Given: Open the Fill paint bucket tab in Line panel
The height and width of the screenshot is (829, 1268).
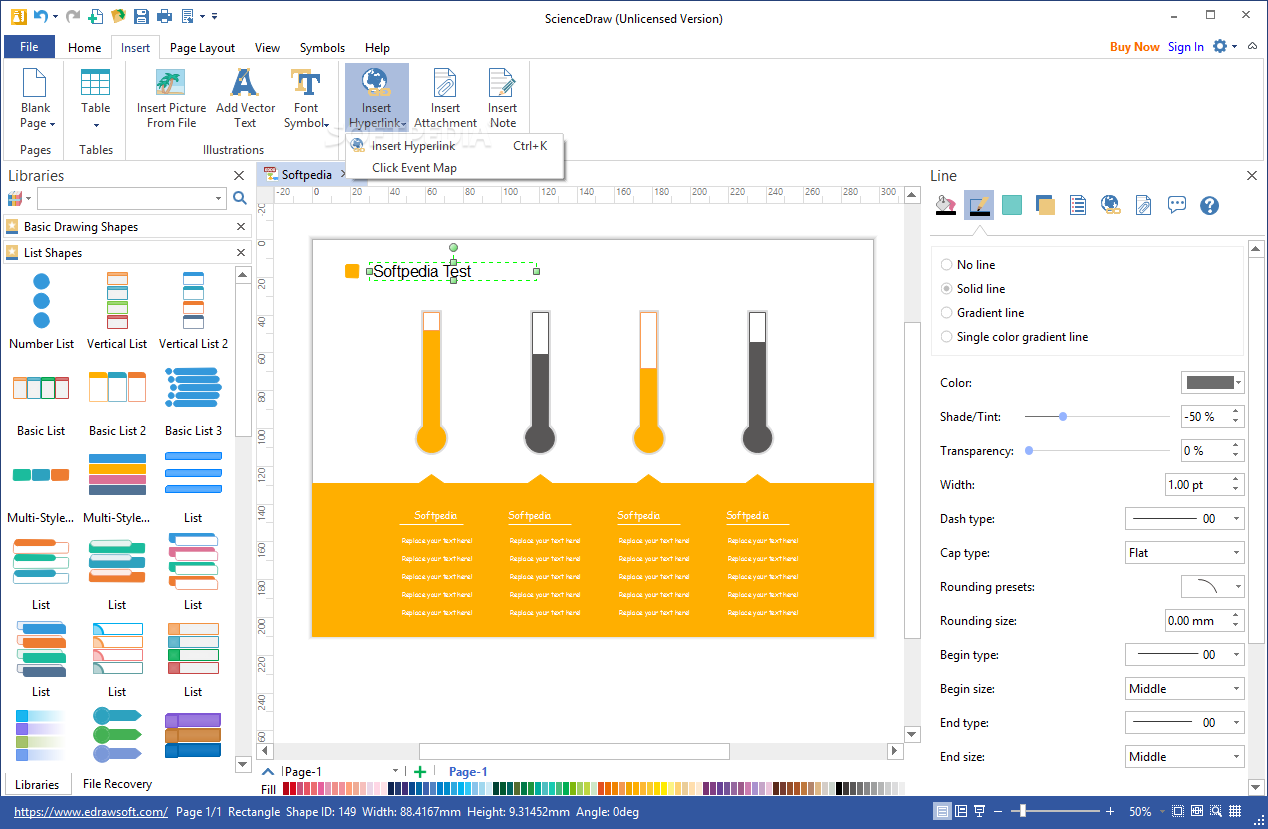Looking at the screenshot, I should point(944,205).
